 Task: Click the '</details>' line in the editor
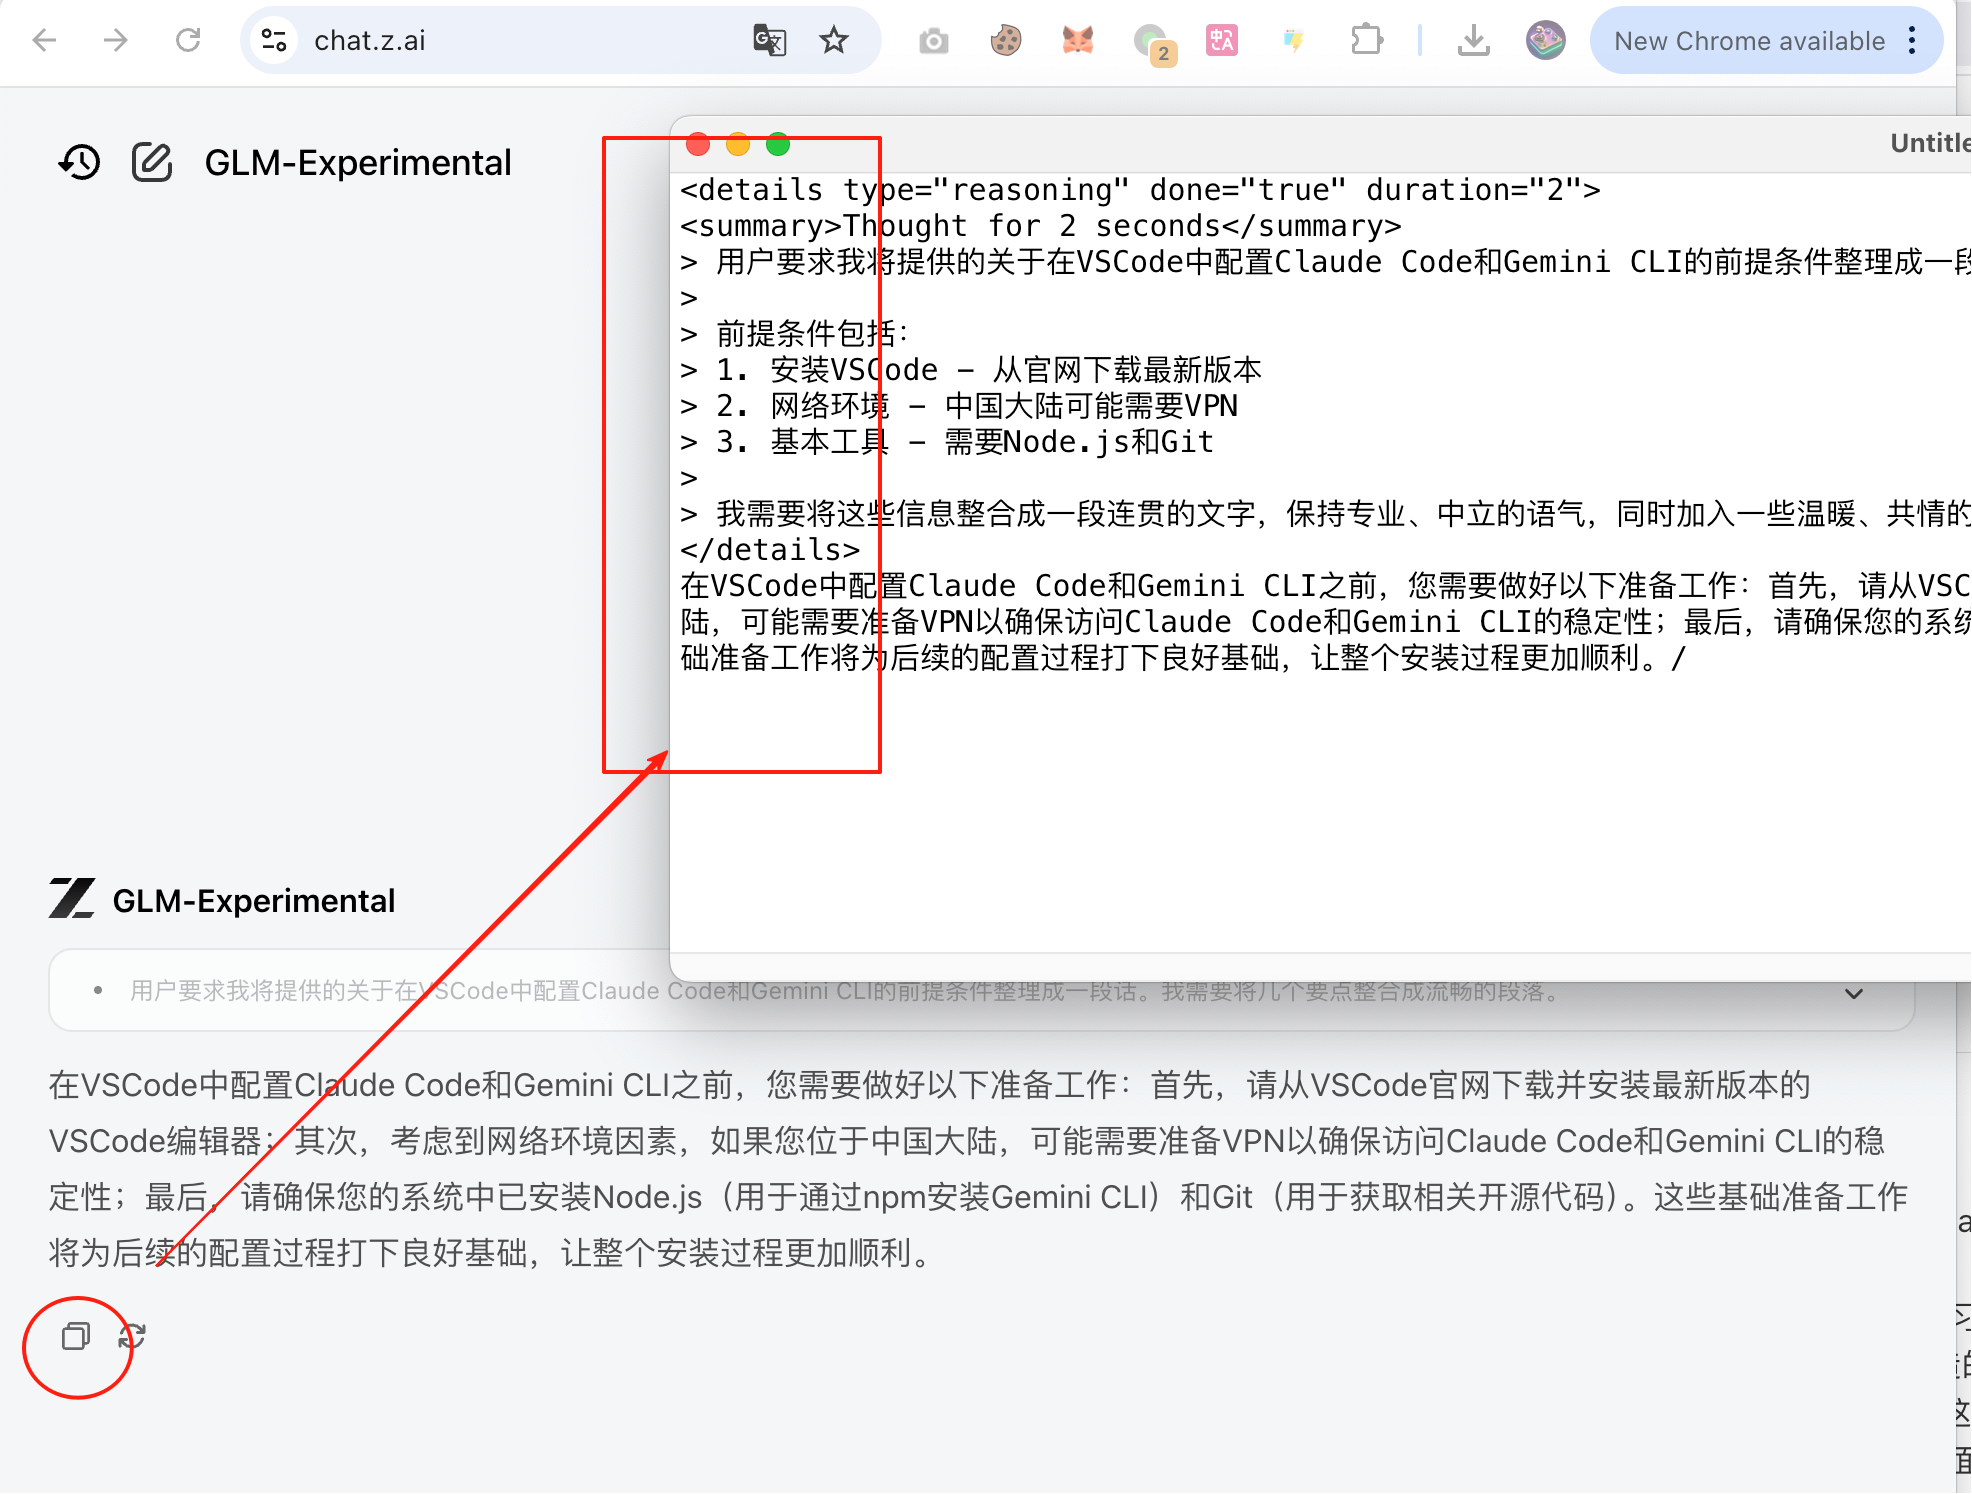click(x=770, y=550)
